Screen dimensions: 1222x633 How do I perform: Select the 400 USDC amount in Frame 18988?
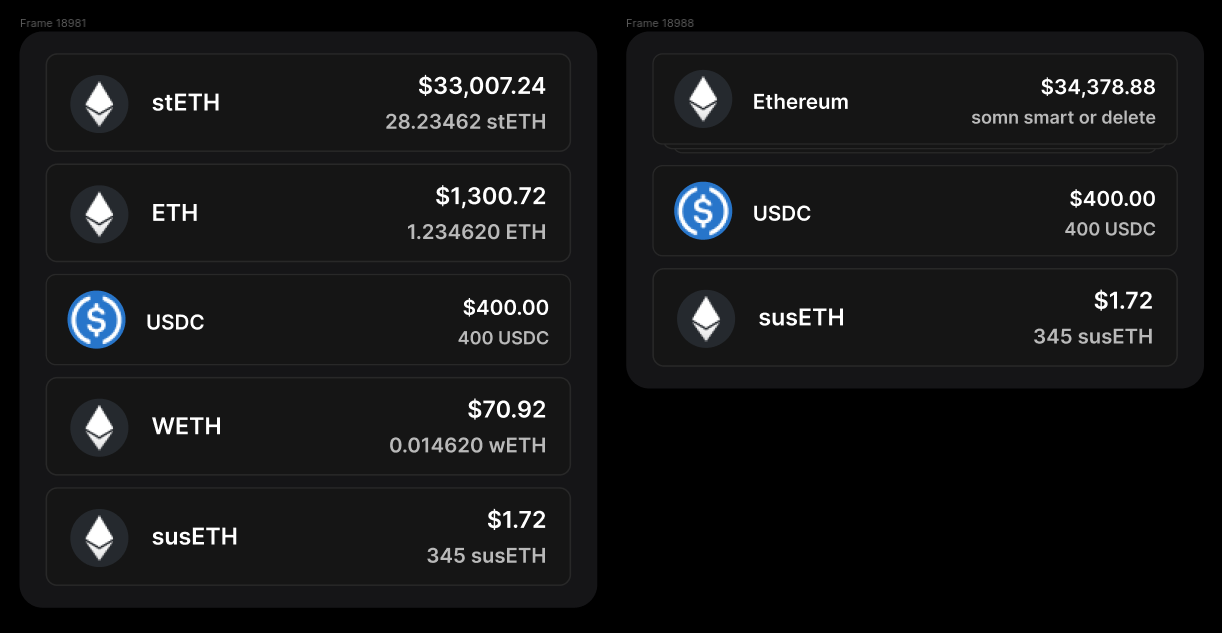[1110, 229]
